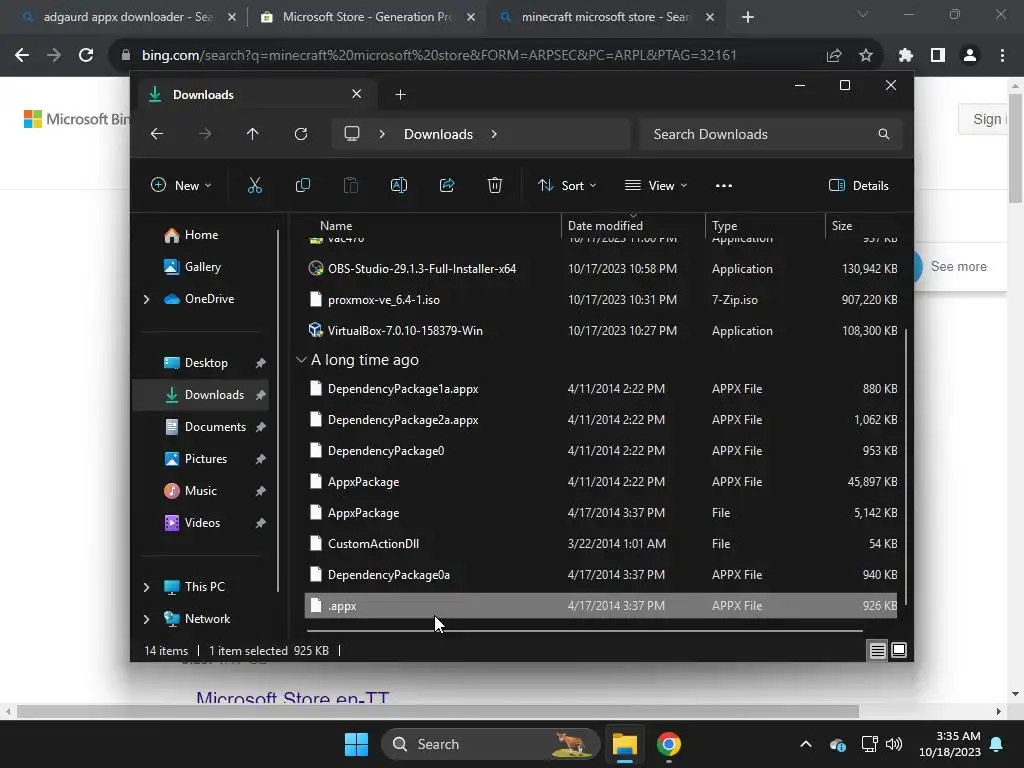1024x768 pixels.
Task: Open the See more (three dots) menu
Action: point(724,185)
